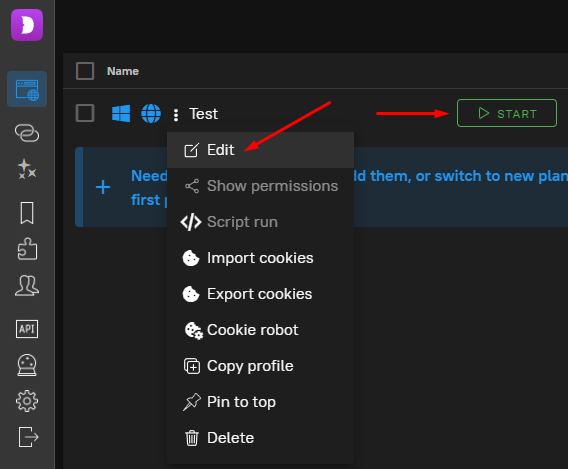Open the crystal ball sidebar icon

pos(27,365)
